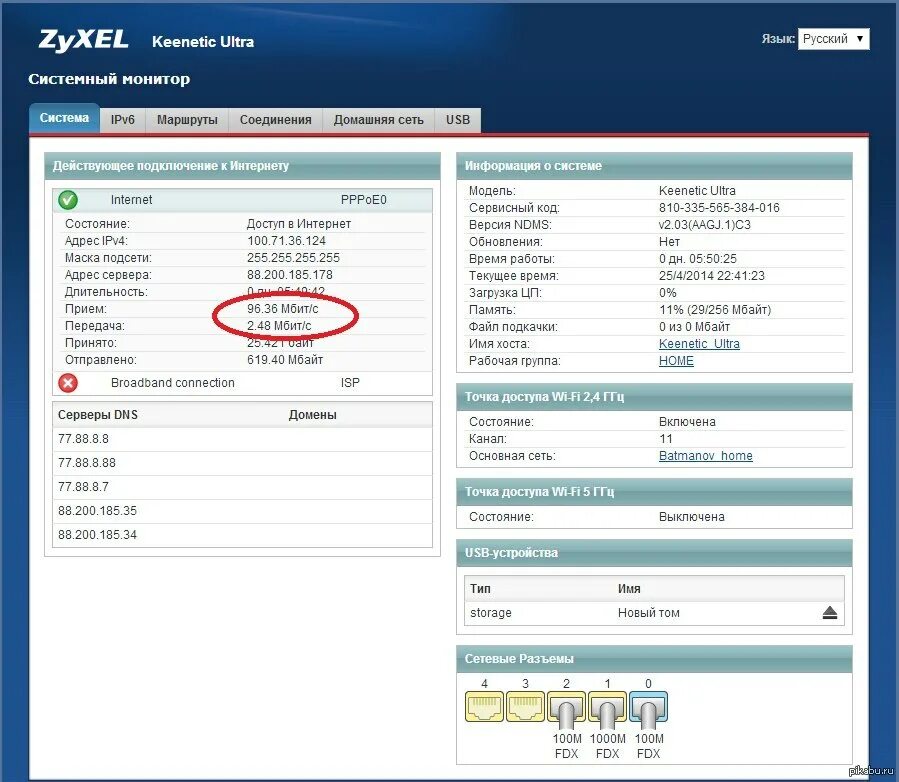The height and width of the screenshot is (782, 899).
Task: Click the green check icon beside Internet
Action: (68, 200)
